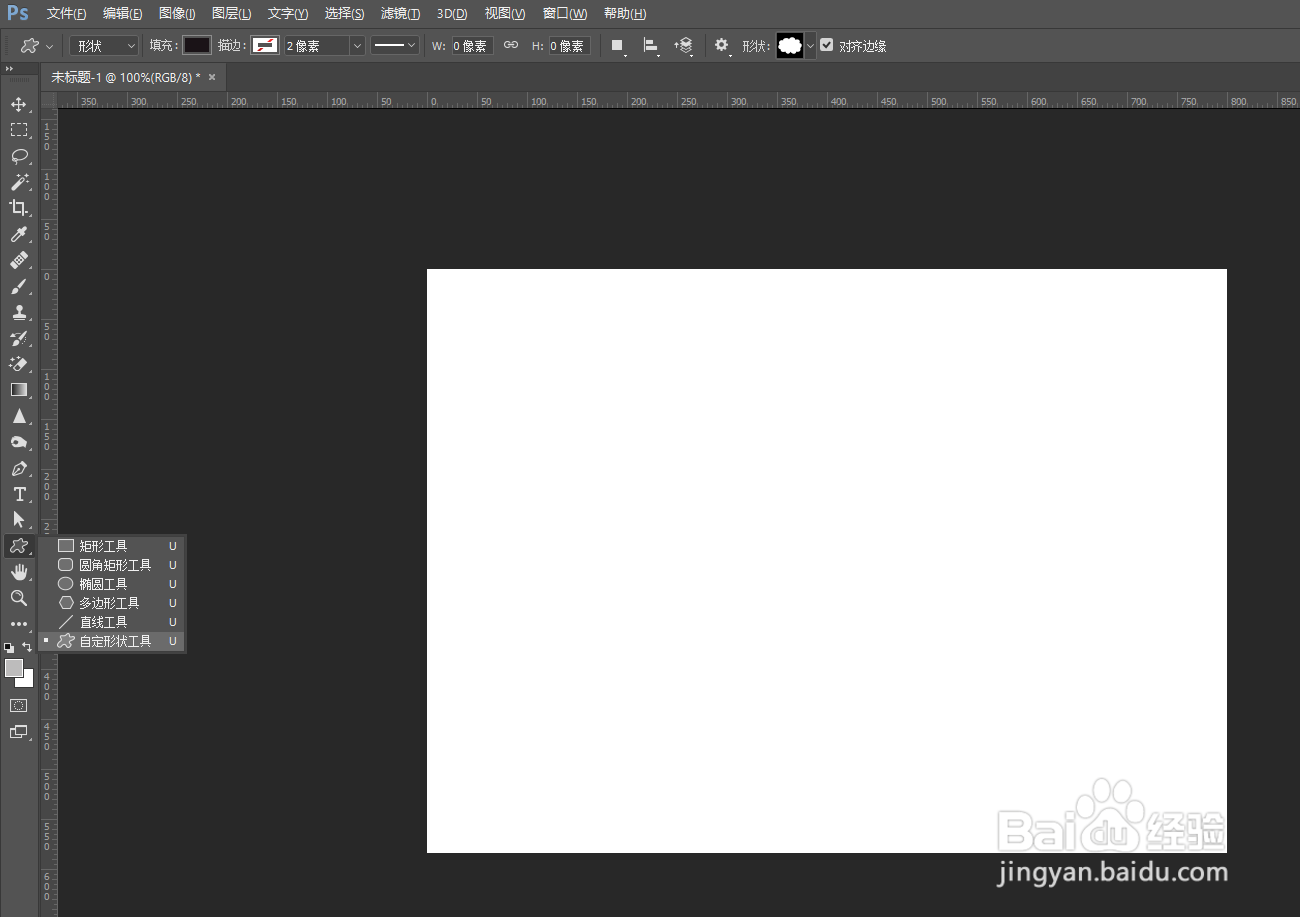Image resolution: width=1300 pixels, height=917 pixels.
Task: Choose 圆角矩形工具 from the flyout
Action: 111,565
